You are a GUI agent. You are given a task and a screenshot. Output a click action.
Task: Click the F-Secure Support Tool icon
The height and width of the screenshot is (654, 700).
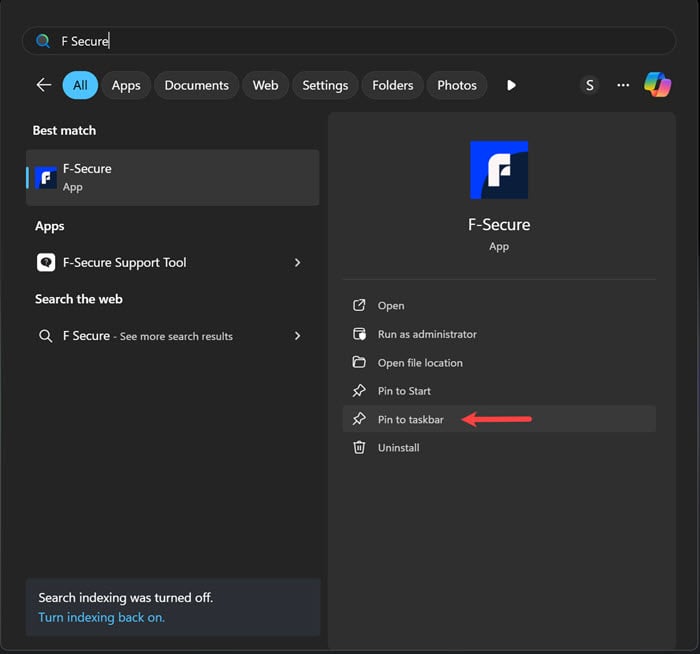point(46,262)
